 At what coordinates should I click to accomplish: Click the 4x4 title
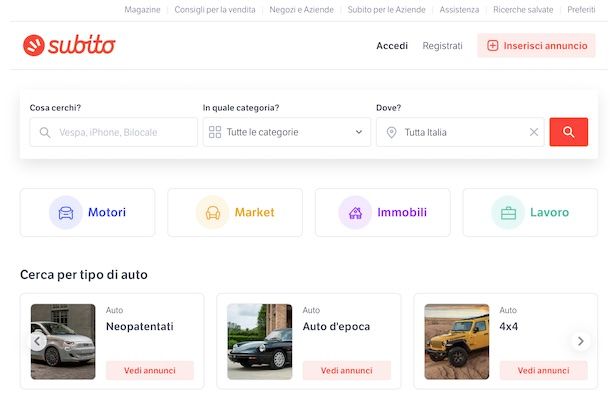point(508,327)
